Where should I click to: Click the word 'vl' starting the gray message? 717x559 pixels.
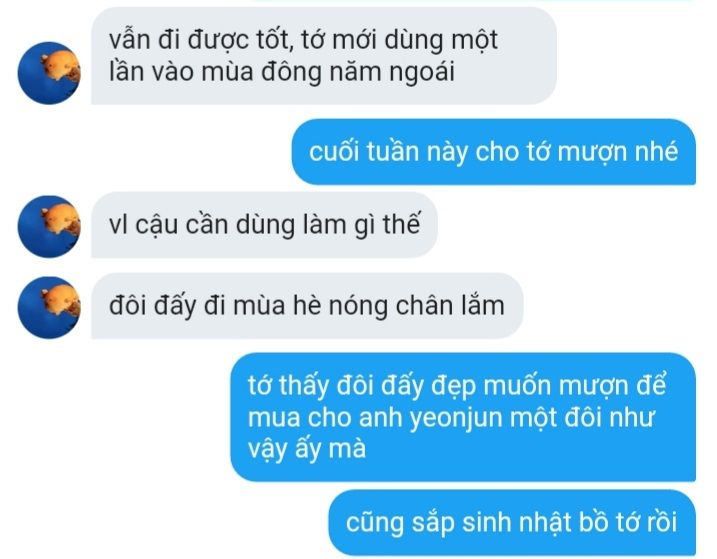[118, 225]
